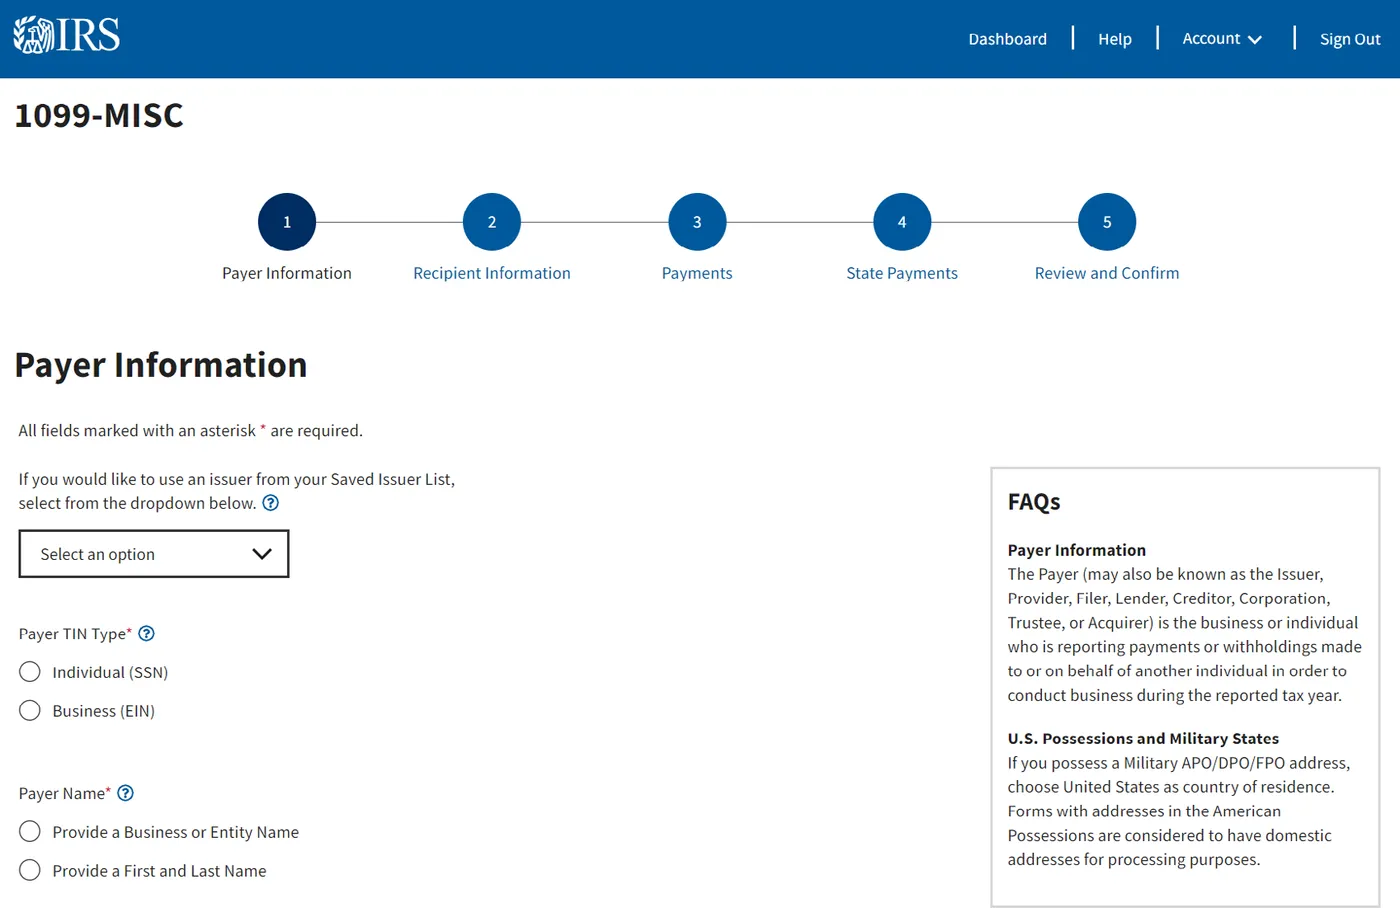Jump to step 5 circle
The image size is (1400, 917).
tap(1107, 222)
